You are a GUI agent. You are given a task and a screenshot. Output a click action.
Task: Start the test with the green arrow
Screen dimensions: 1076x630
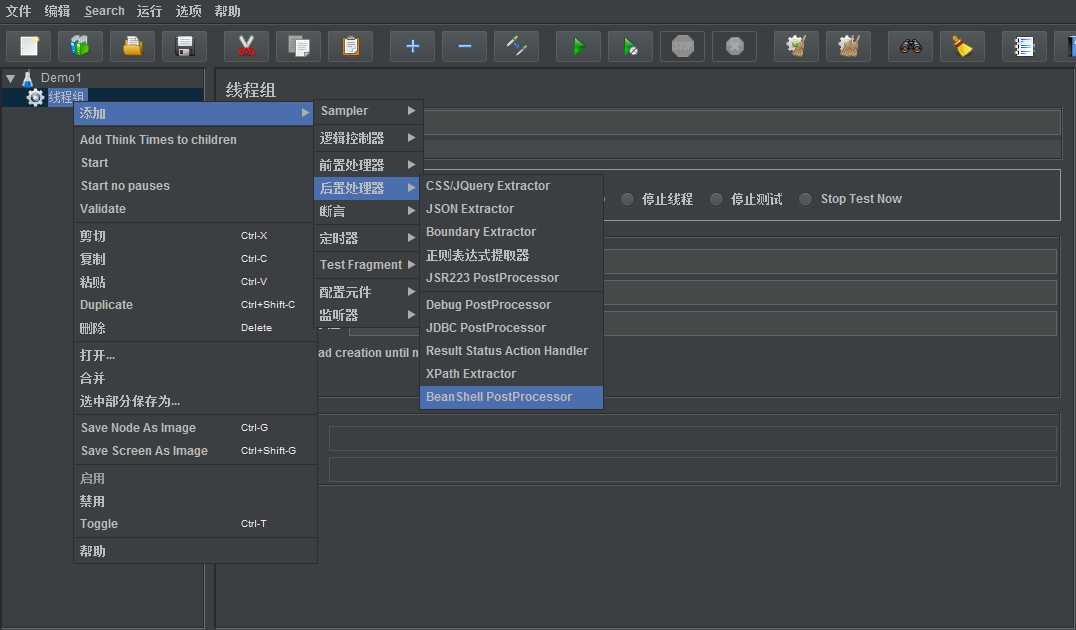pos(578,46)
